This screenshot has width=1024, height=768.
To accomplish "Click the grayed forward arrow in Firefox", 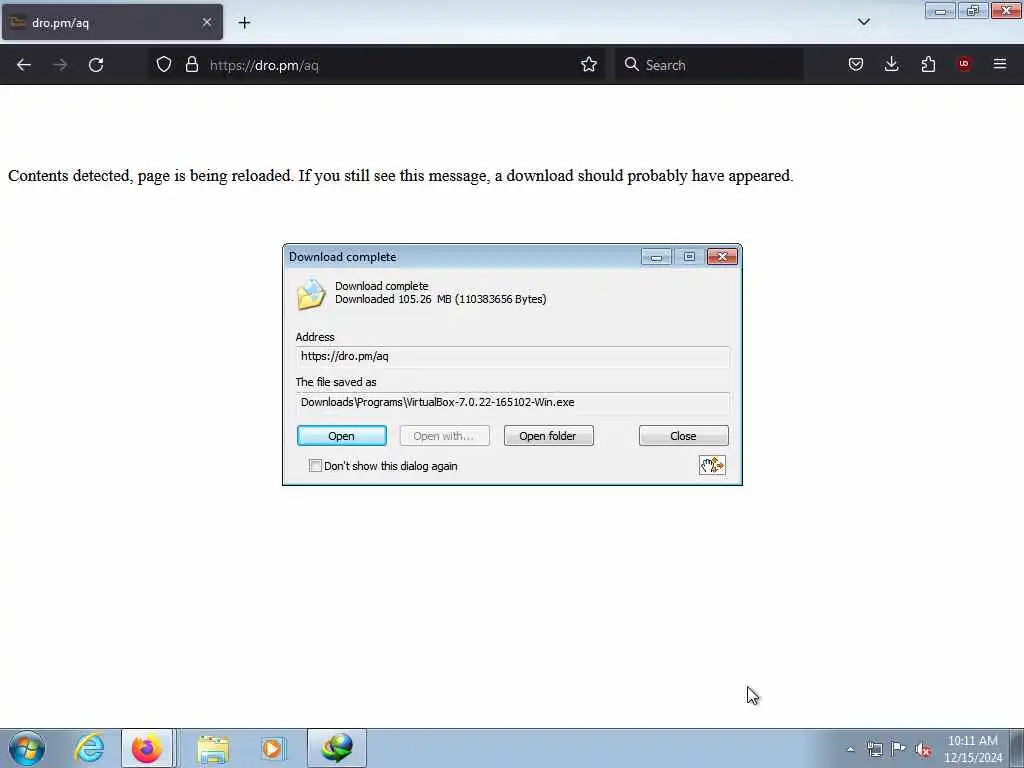I will pos(60,65).
